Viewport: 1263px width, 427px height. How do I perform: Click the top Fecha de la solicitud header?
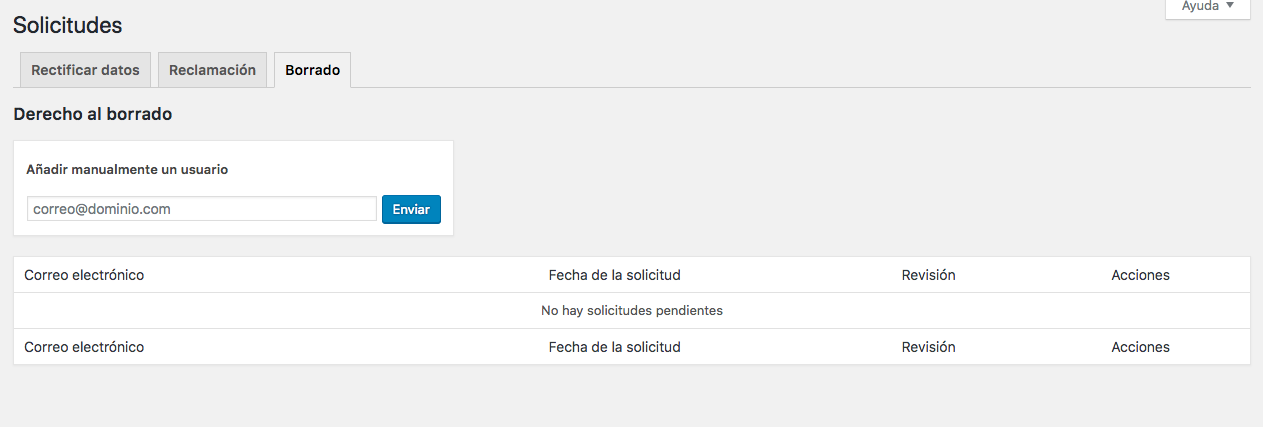click(x=614, y=275)
